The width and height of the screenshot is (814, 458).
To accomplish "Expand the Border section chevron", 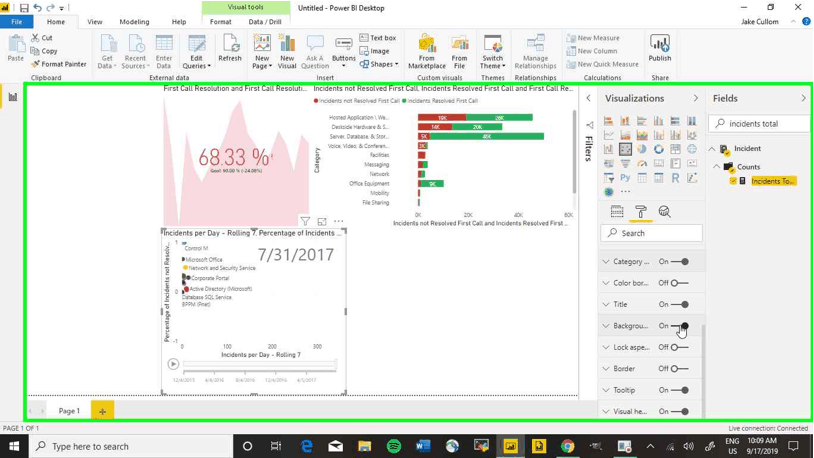I will [606, 369].
